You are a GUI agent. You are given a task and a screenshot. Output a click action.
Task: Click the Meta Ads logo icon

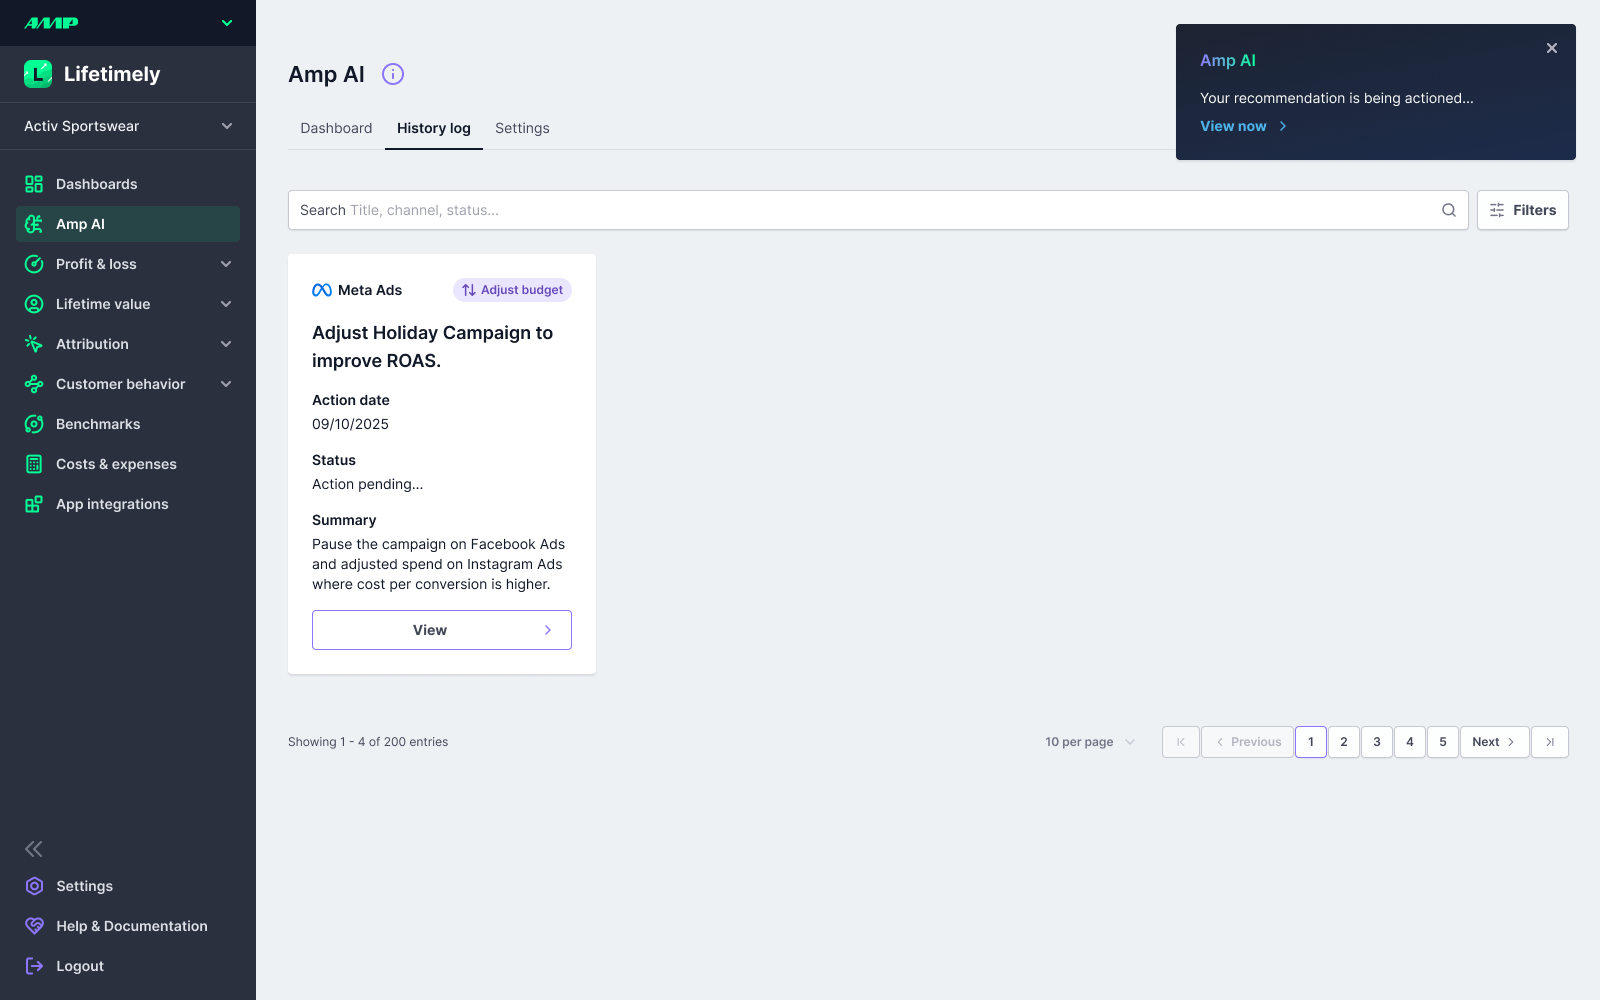coord(322,290)
